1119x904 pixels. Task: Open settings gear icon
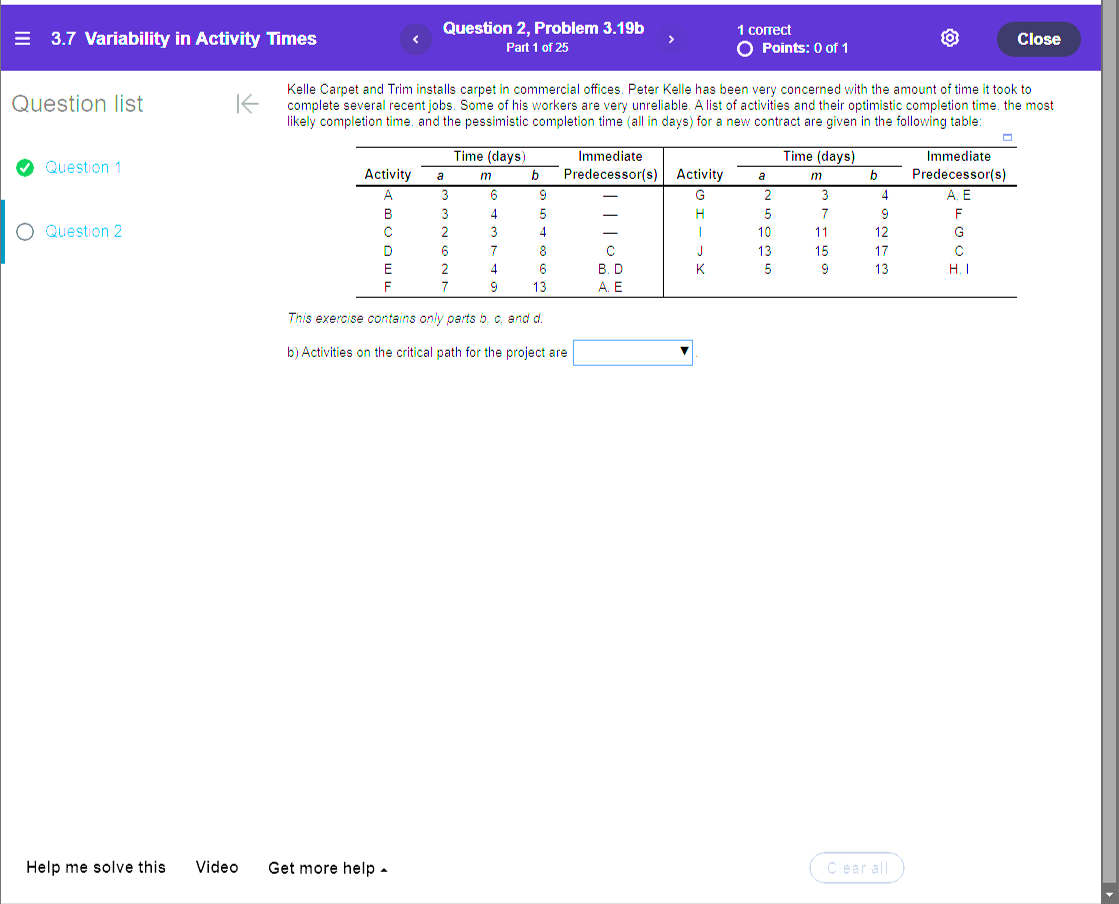(x=950, y=39)
